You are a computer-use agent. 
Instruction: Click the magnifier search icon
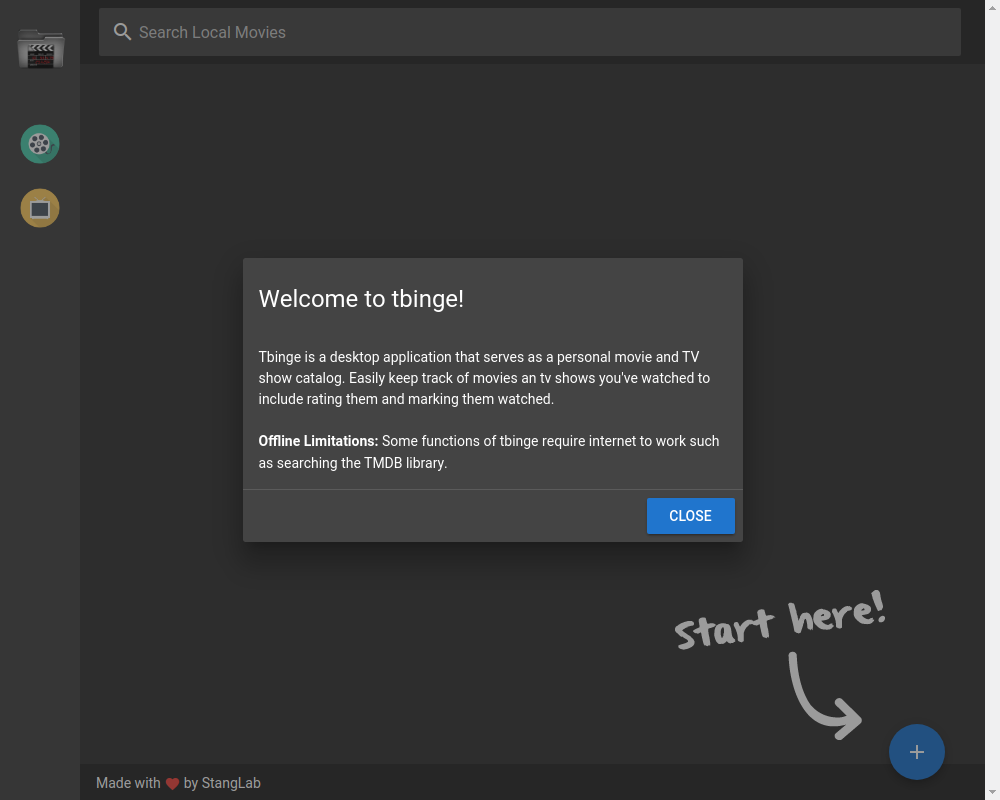point(122,32)
